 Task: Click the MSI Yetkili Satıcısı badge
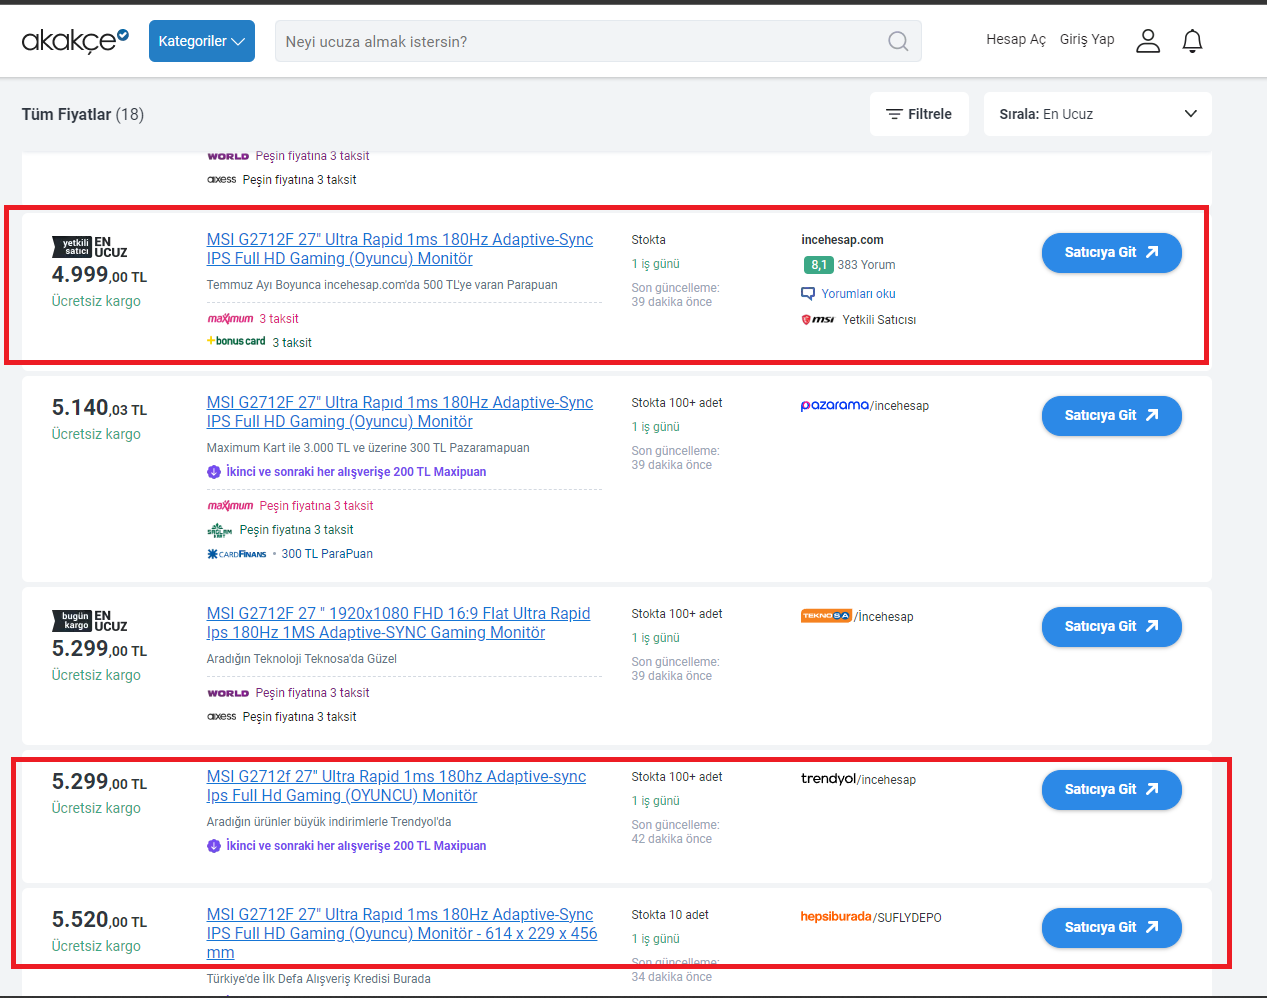[858, 320]
